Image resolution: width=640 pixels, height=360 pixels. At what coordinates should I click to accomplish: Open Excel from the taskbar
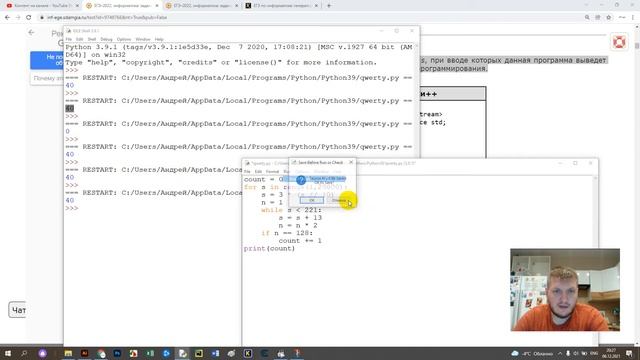click(x=150, y=353)
